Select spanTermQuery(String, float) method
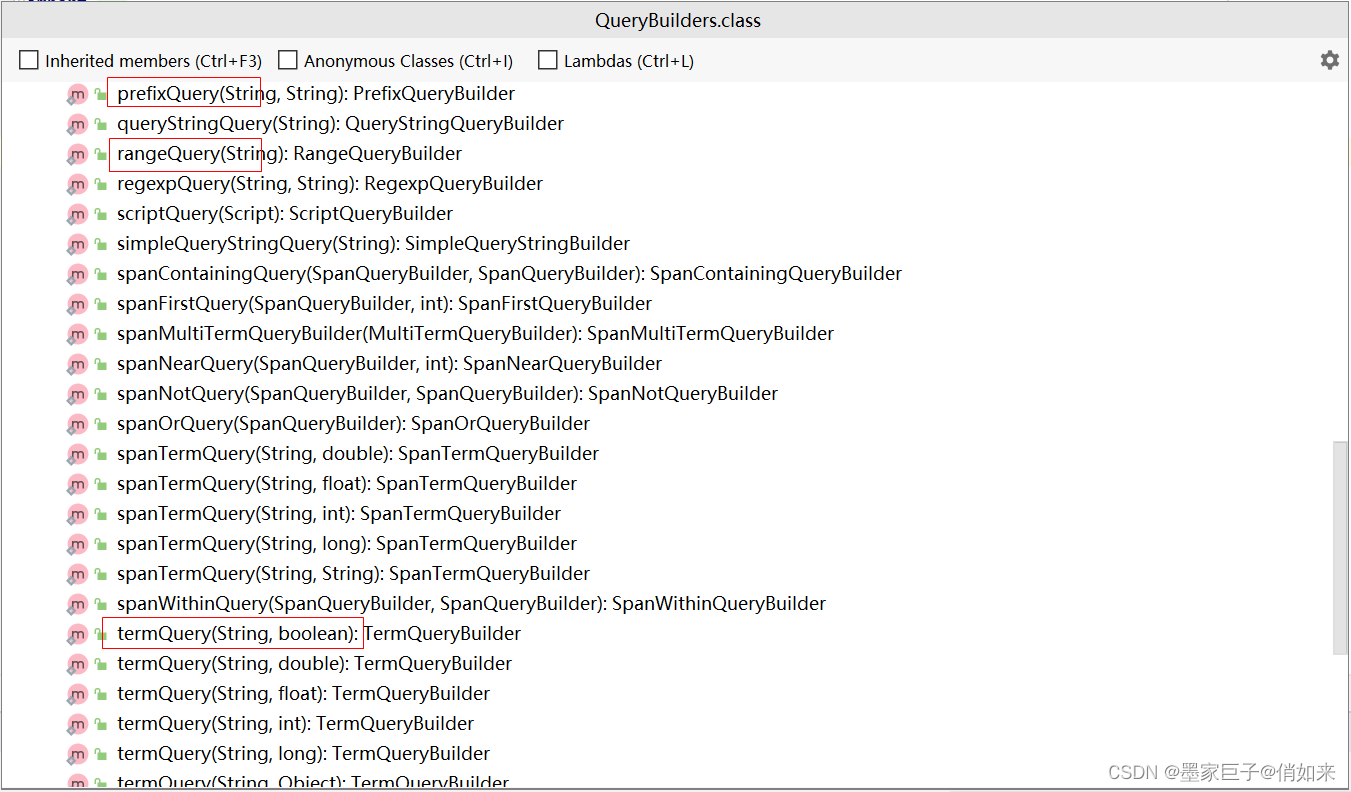This screenshot has height=792, width=1351. [347, 484]
